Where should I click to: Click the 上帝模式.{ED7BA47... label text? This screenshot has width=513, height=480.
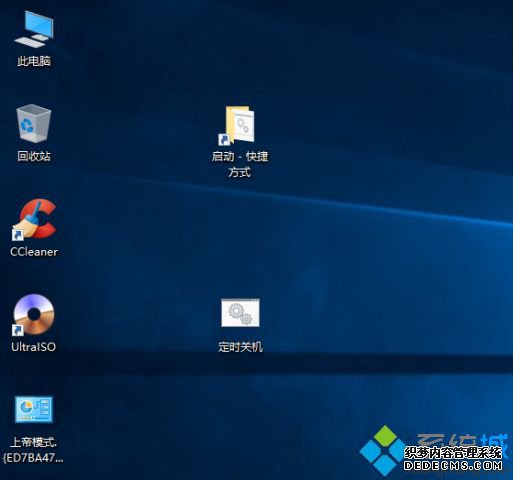(33, 450)
